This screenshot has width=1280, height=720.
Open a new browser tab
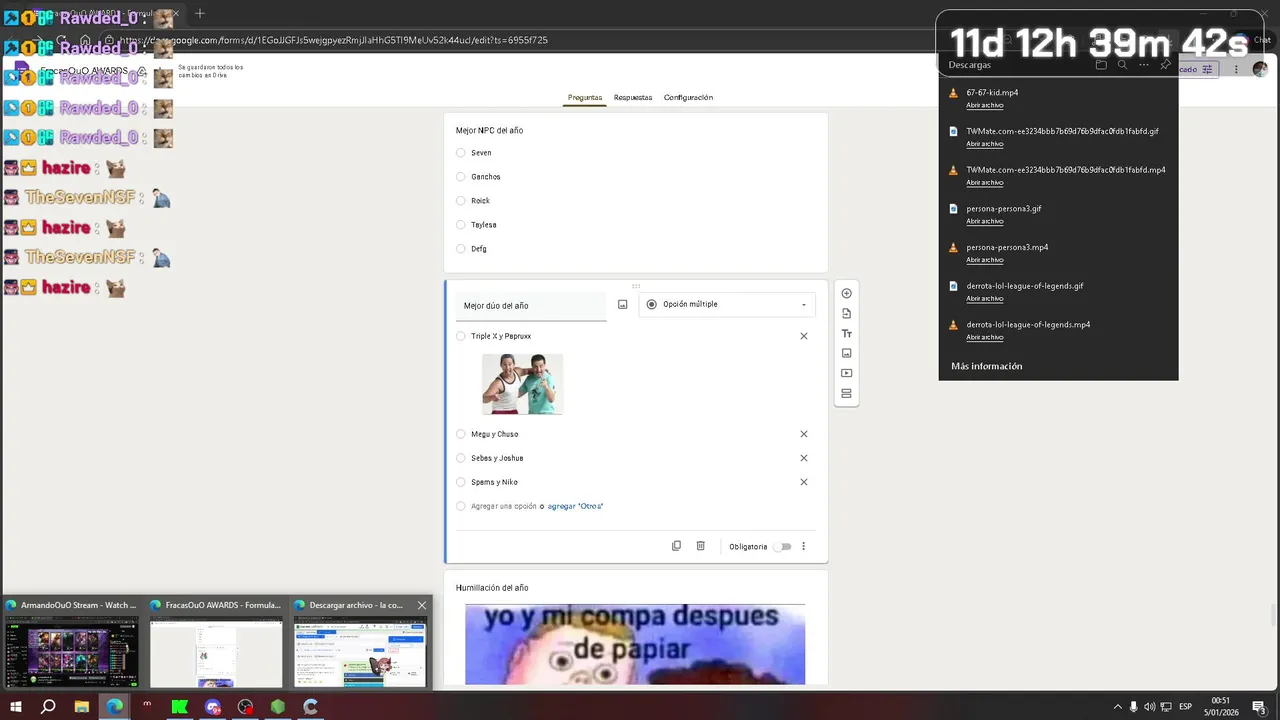pos(200,13)
